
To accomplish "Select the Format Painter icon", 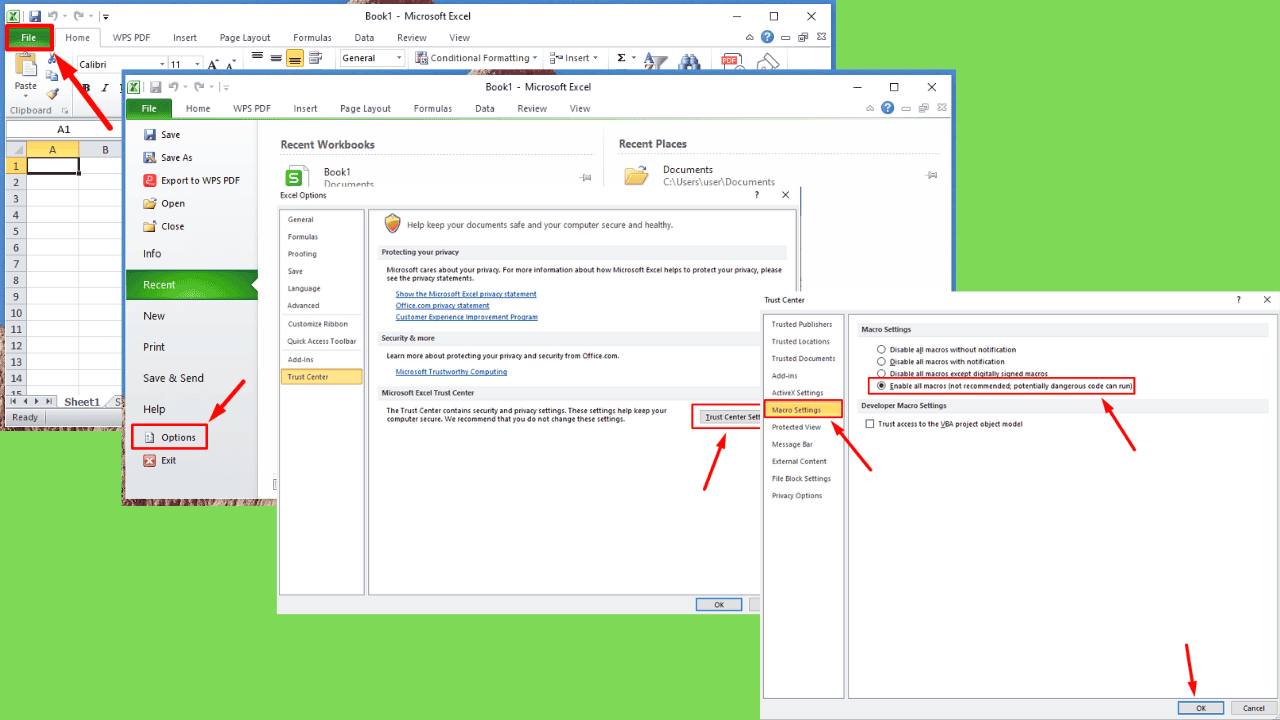I will point(52,94).
